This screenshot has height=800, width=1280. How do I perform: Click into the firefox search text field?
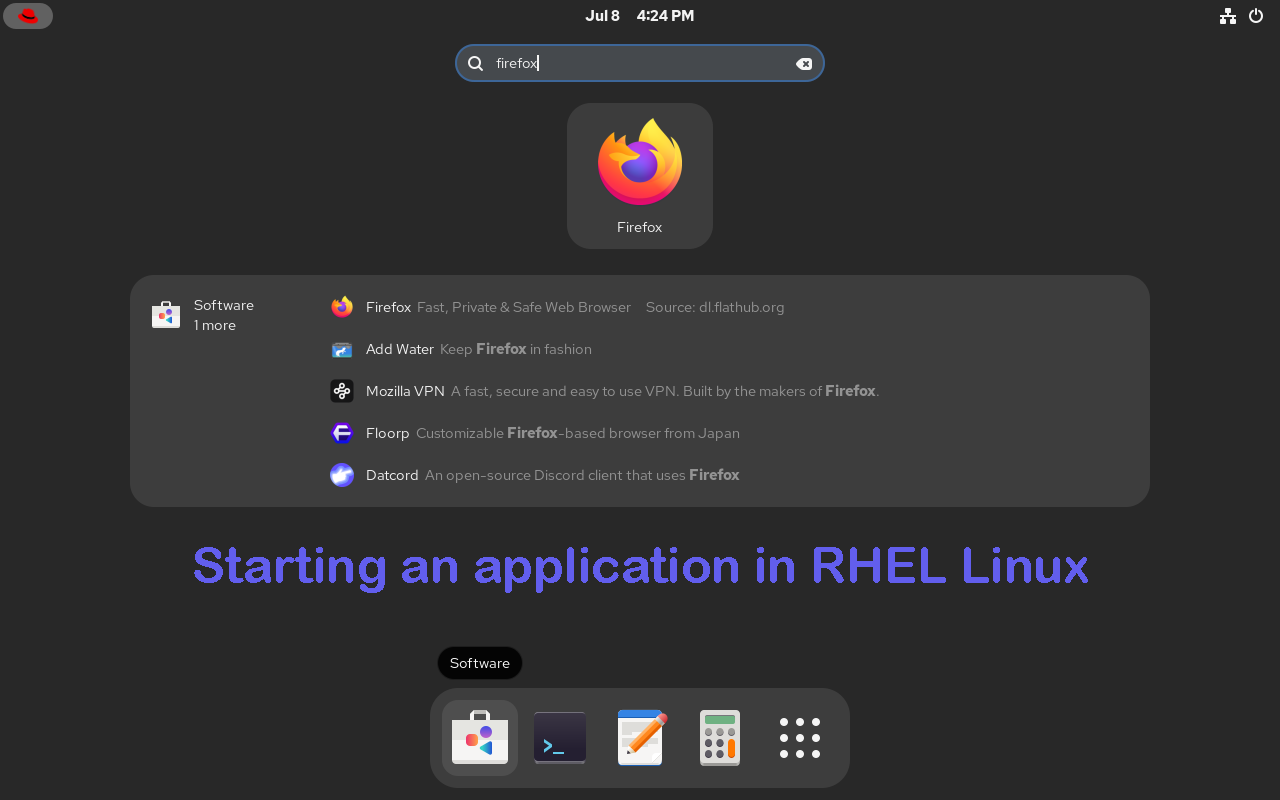click(640, 63)
